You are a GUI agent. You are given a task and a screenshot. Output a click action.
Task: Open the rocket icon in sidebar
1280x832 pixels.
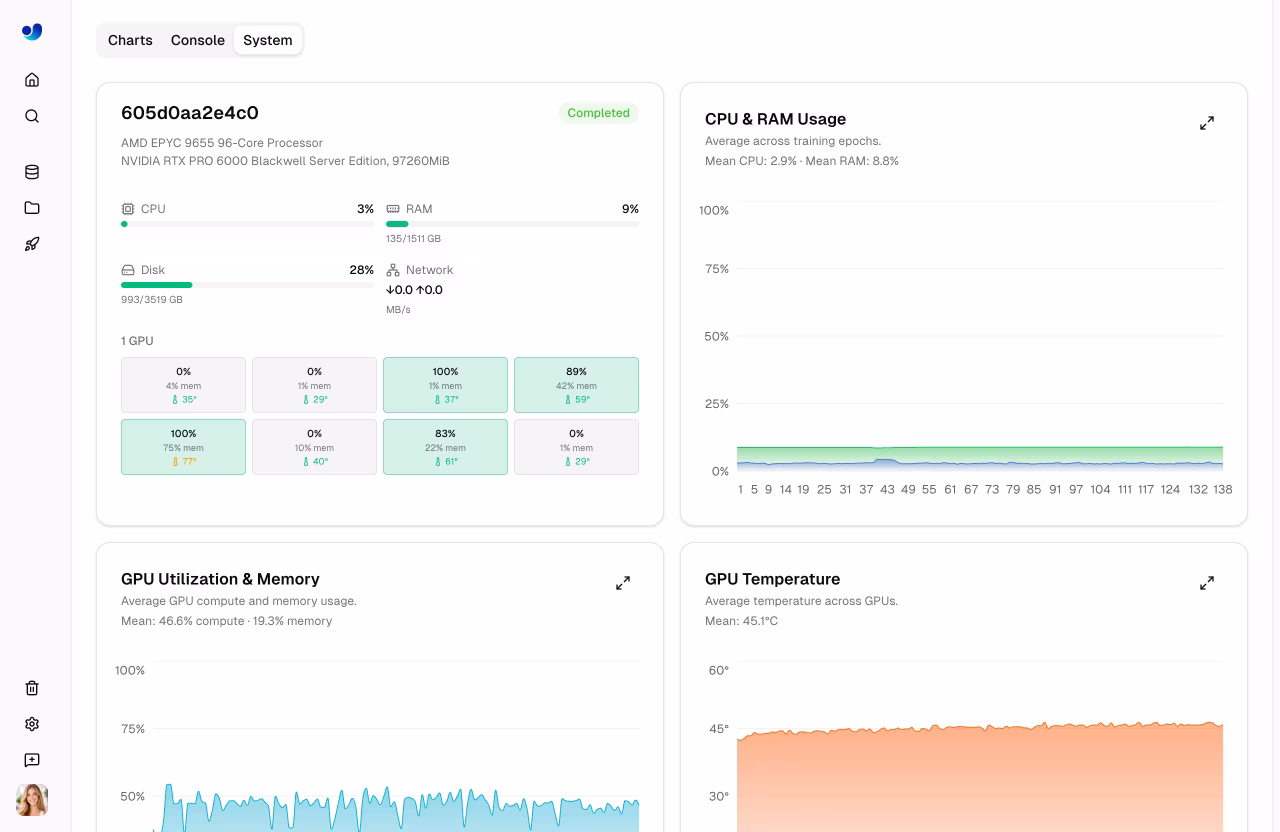click(x=32, y=244)
